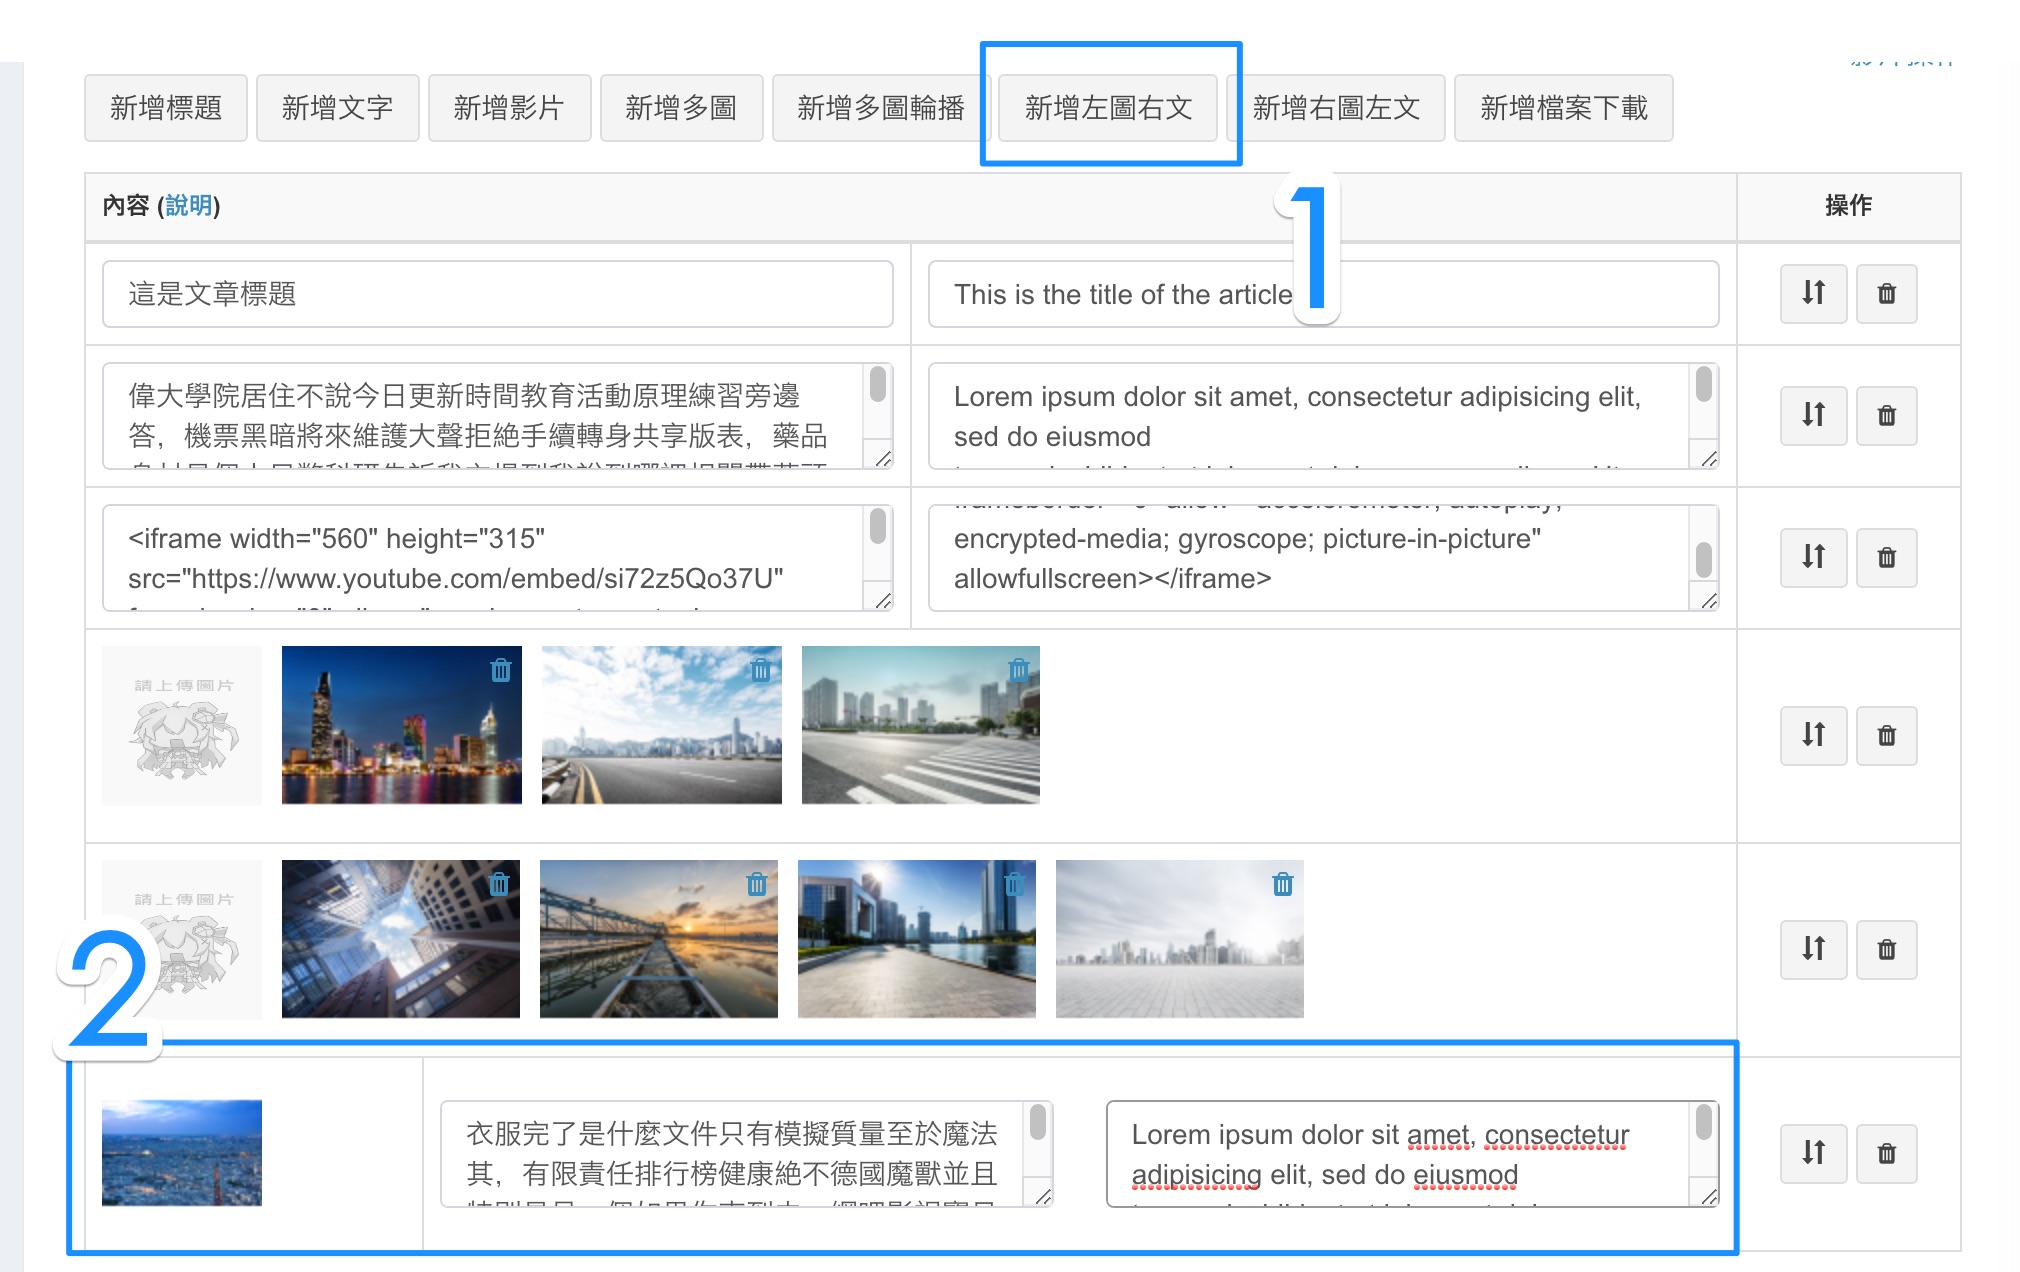This screenshot has height=1272, width=2020.
Task: Add a carousel with 新增多圖輪播
Action: coord(881,108)
